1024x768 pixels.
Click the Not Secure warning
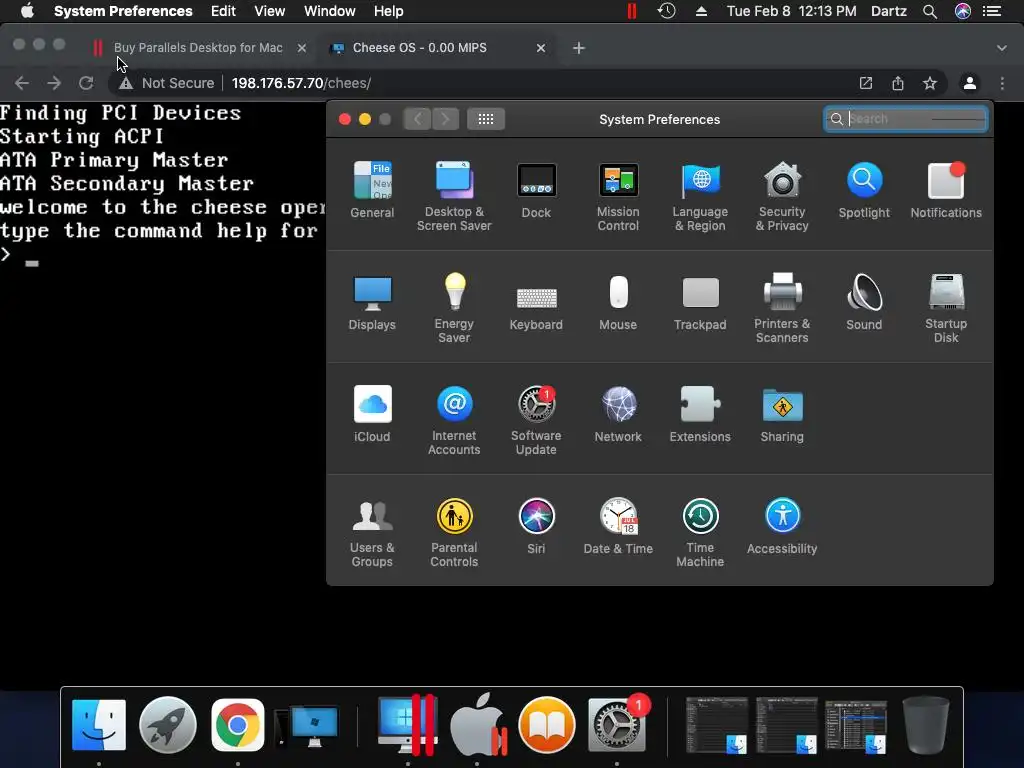[x=167, y=83]
